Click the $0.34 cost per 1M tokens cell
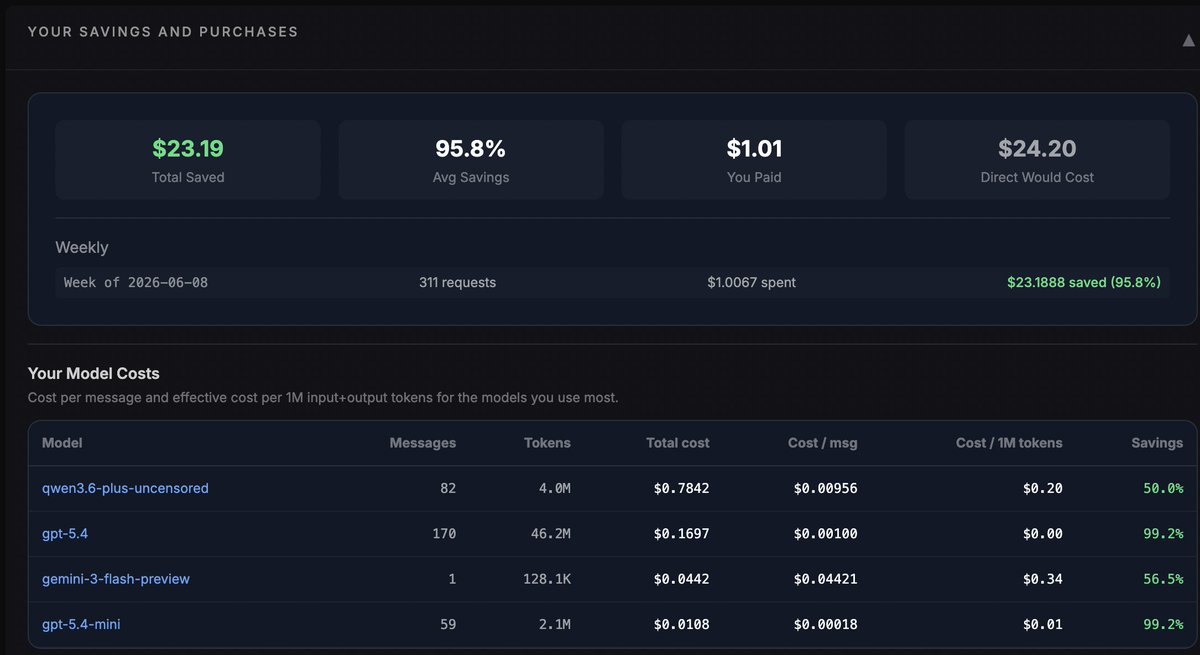The image size is (1200, 655). click(x=1043, y=579)
